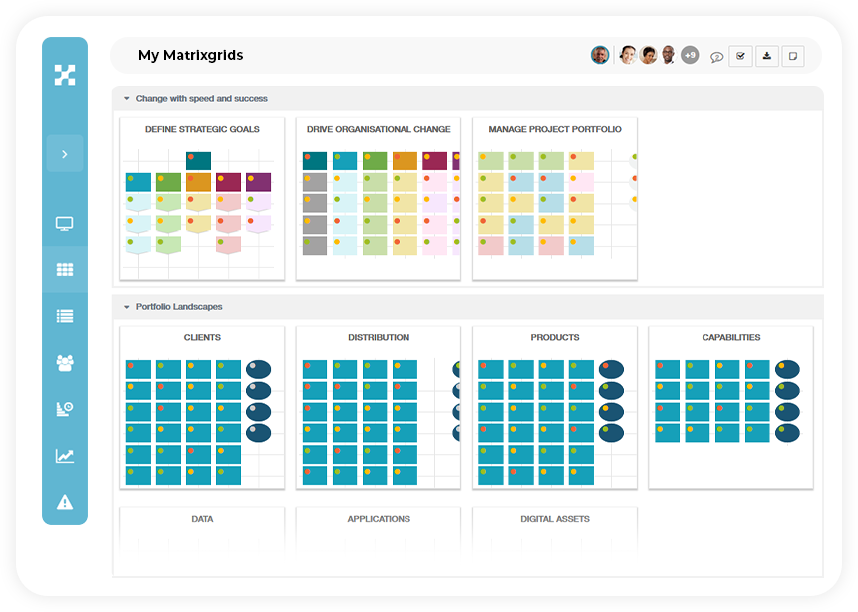Image resolution: width=858 pixels, height=612 pixels.
Task: Open the people group icon in sidebar
Action: point(65,363)
